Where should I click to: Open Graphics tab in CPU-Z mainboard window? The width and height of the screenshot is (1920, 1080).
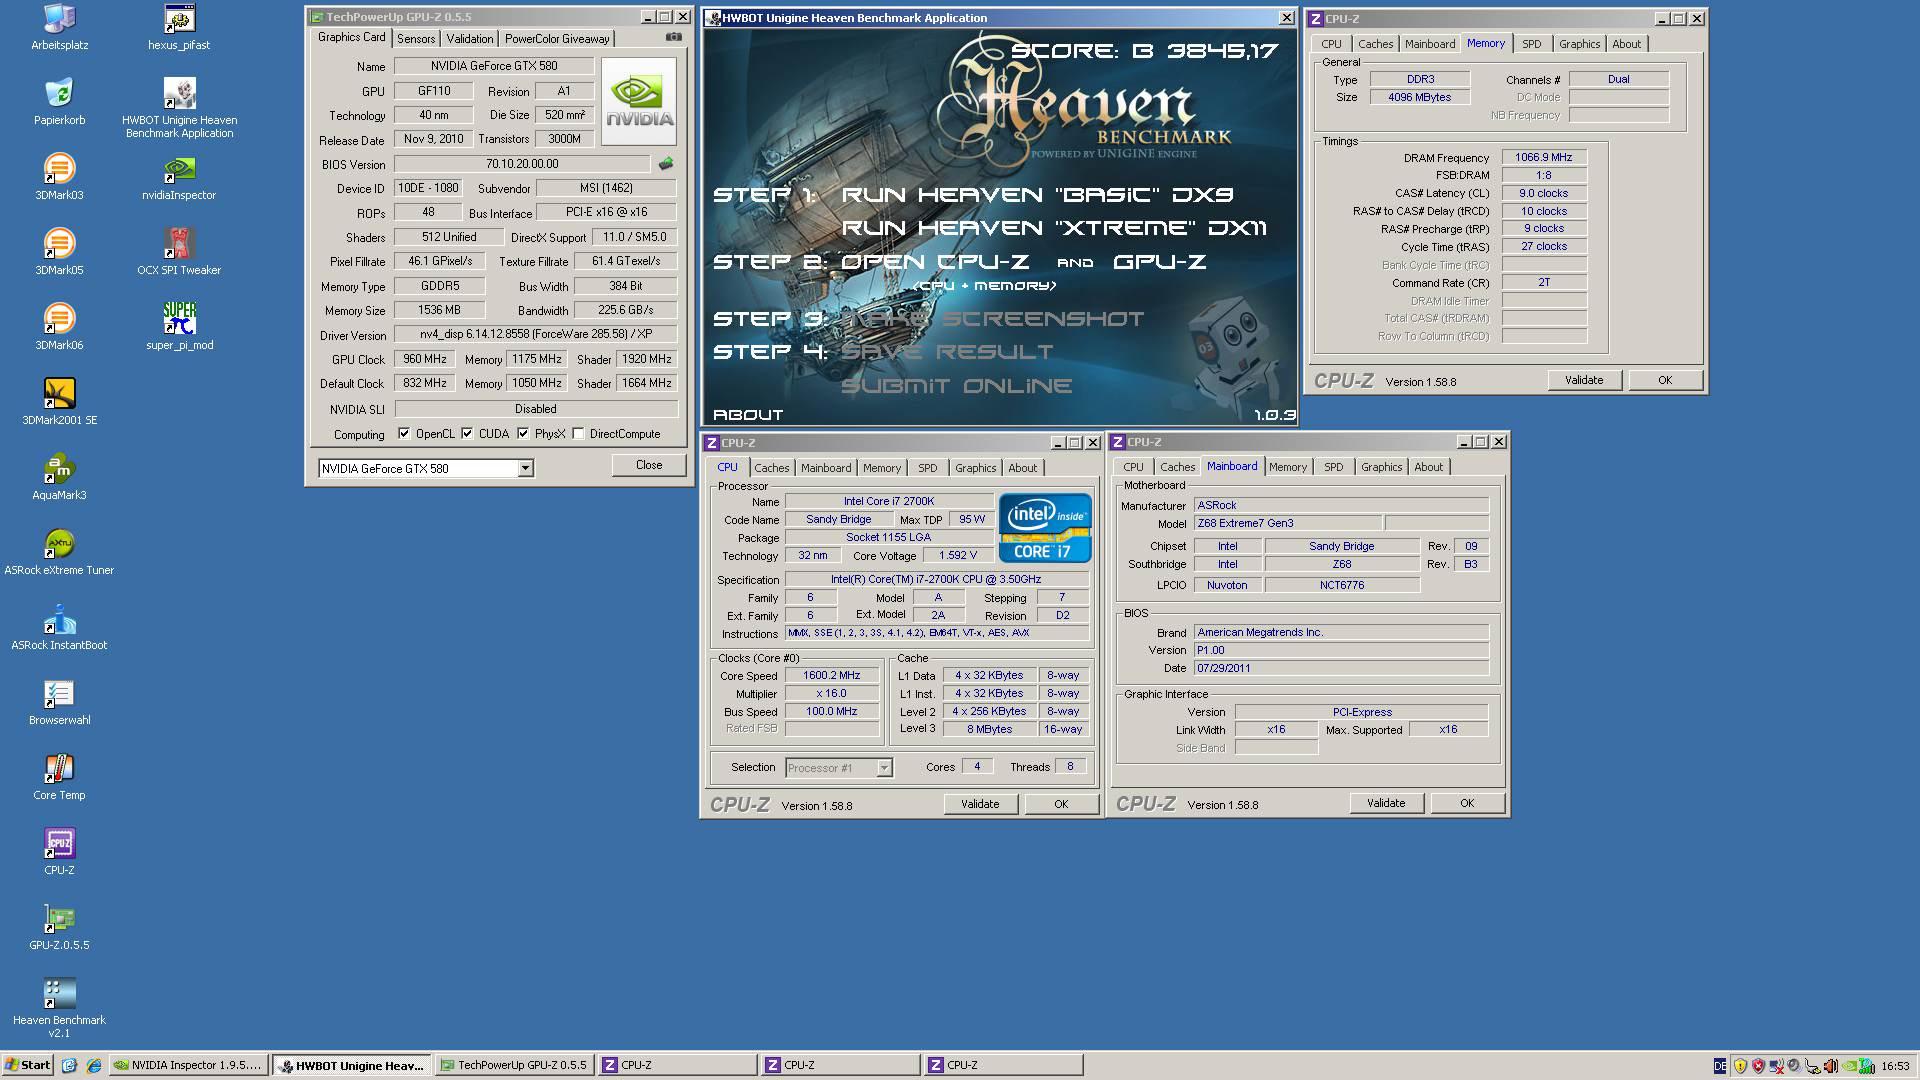pos(1381,467)
